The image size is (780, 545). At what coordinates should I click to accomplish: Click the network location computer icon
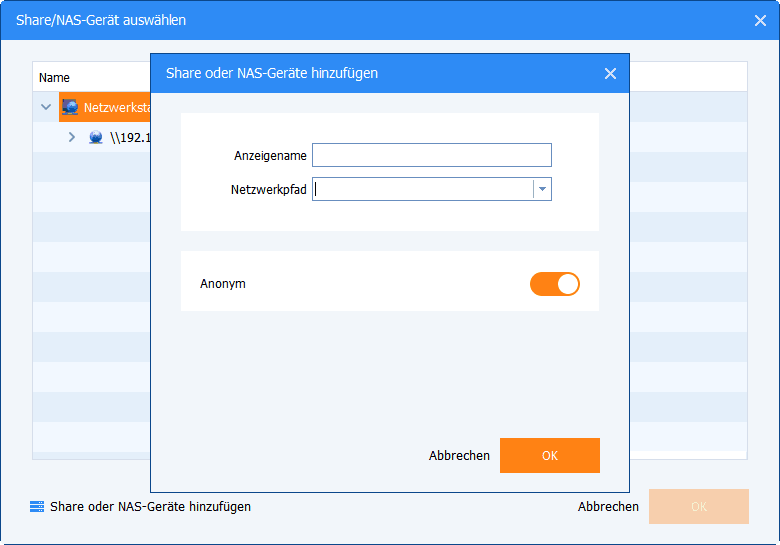pyautogui.click(x=70, y=107)
